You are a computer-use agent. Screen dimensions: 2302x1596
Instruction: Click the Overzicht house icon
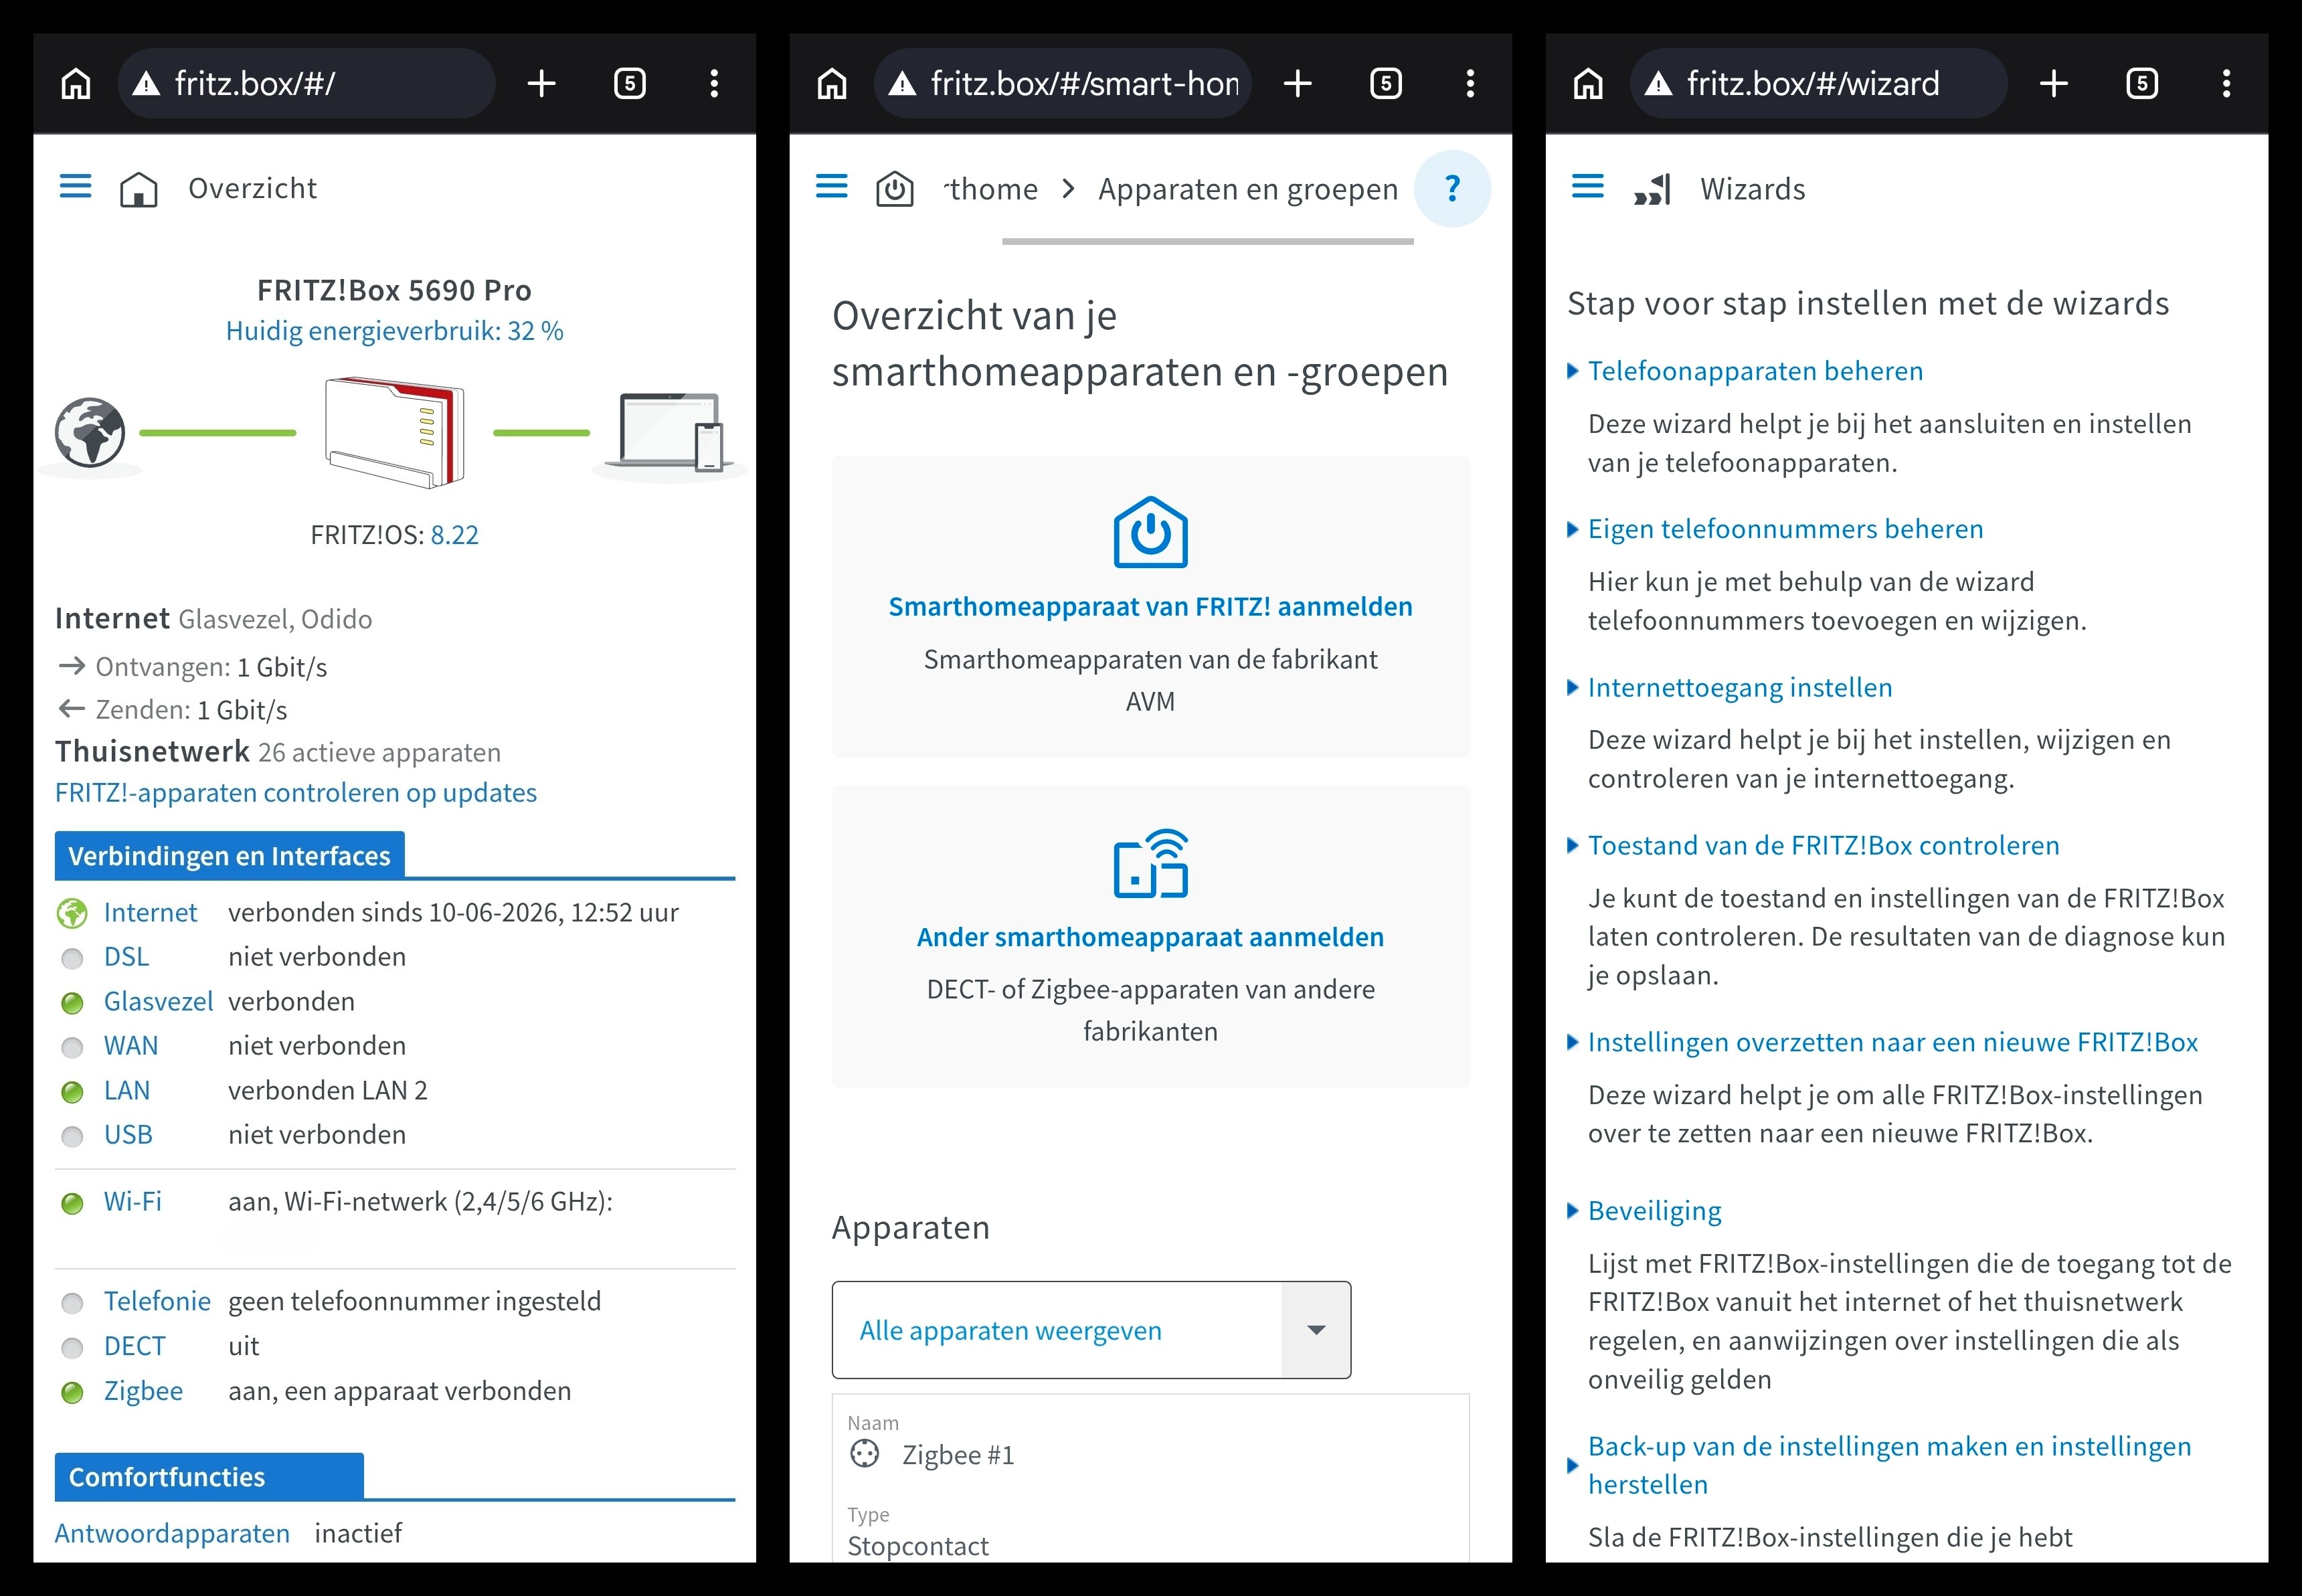139,189
